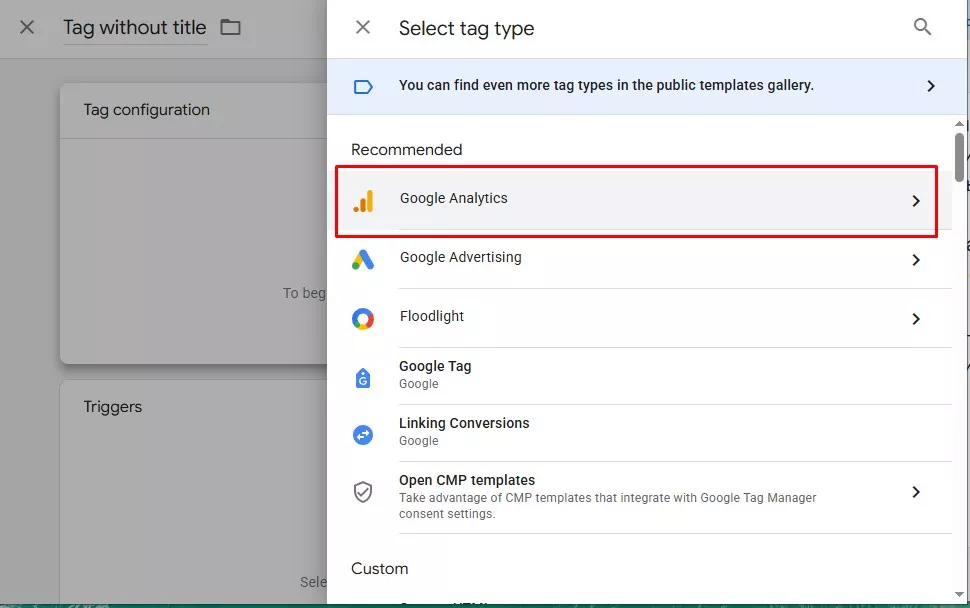Click the 'Google' subtitle under Linking Conversions
This screenshot has height=608, width=970.
click(x=418, y=441)
